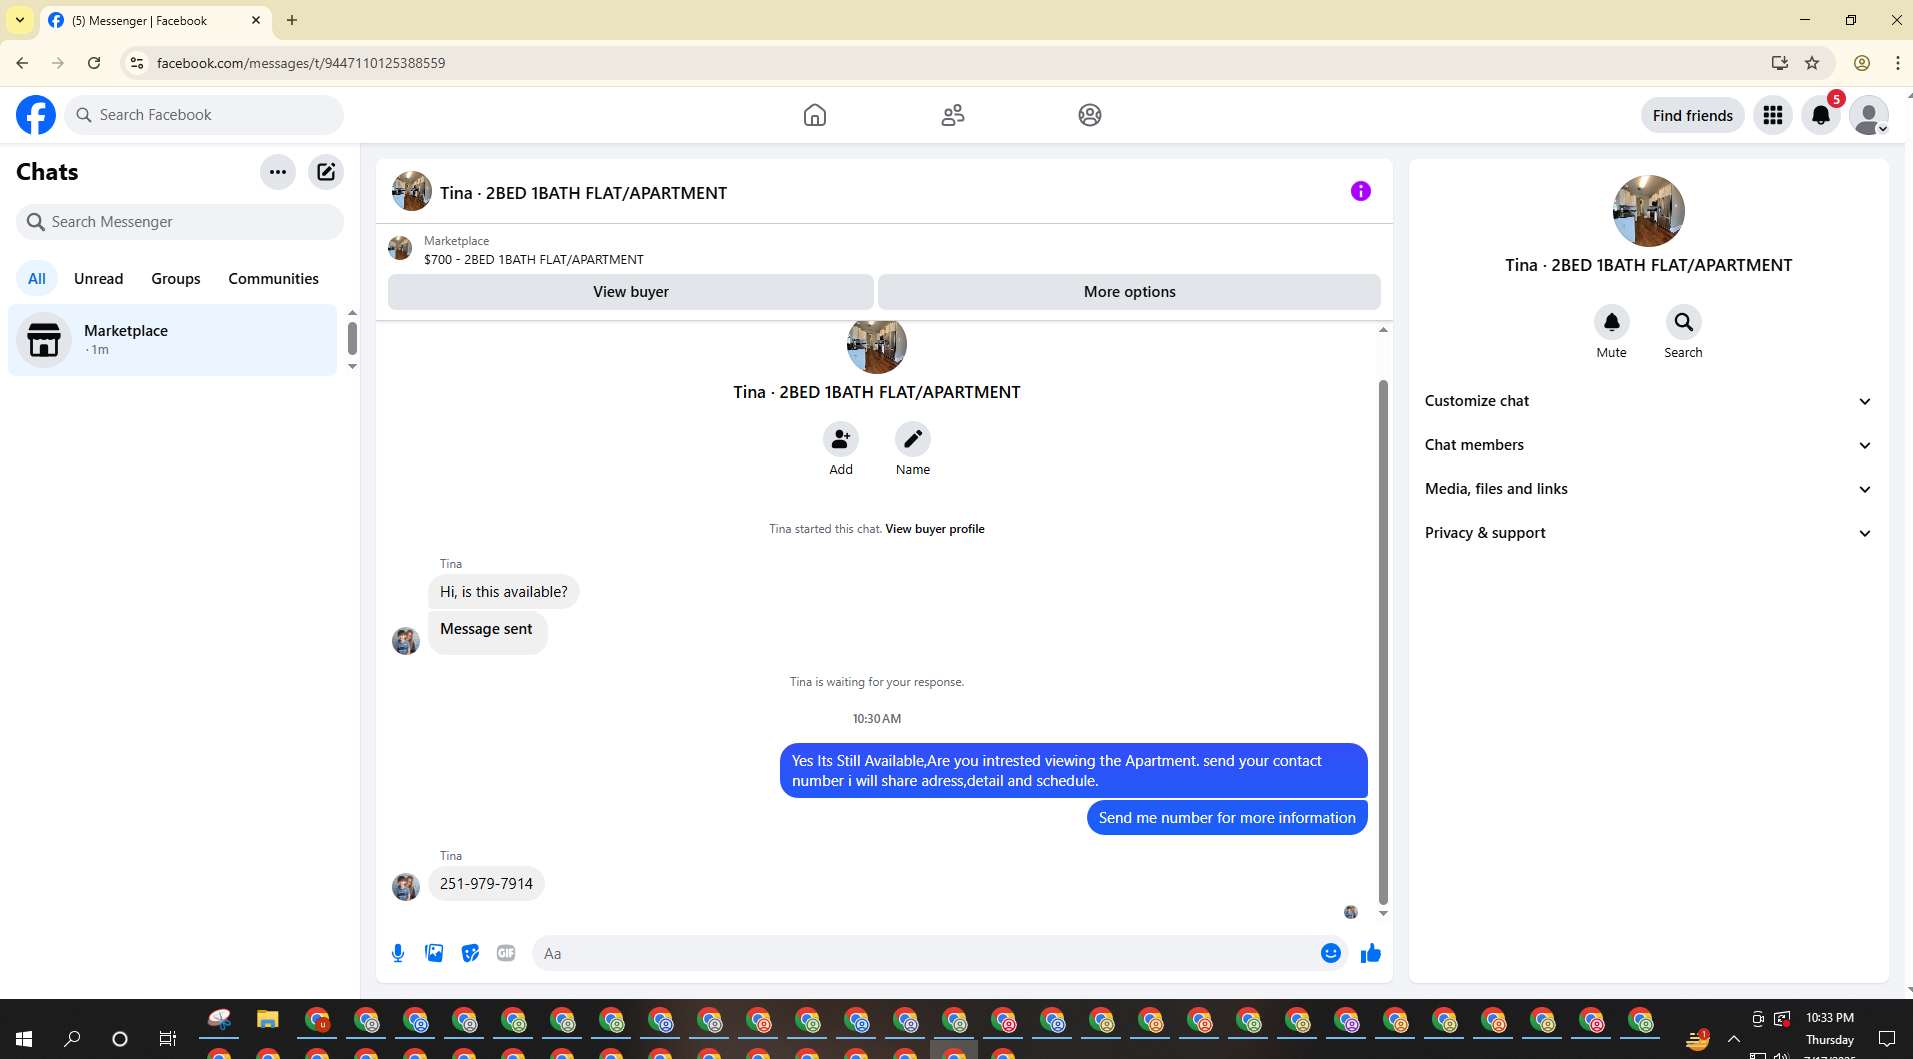Open the Chrome profile icon
Image resolution: width=1913 pixels, height=1059 pixels.
1862,63
